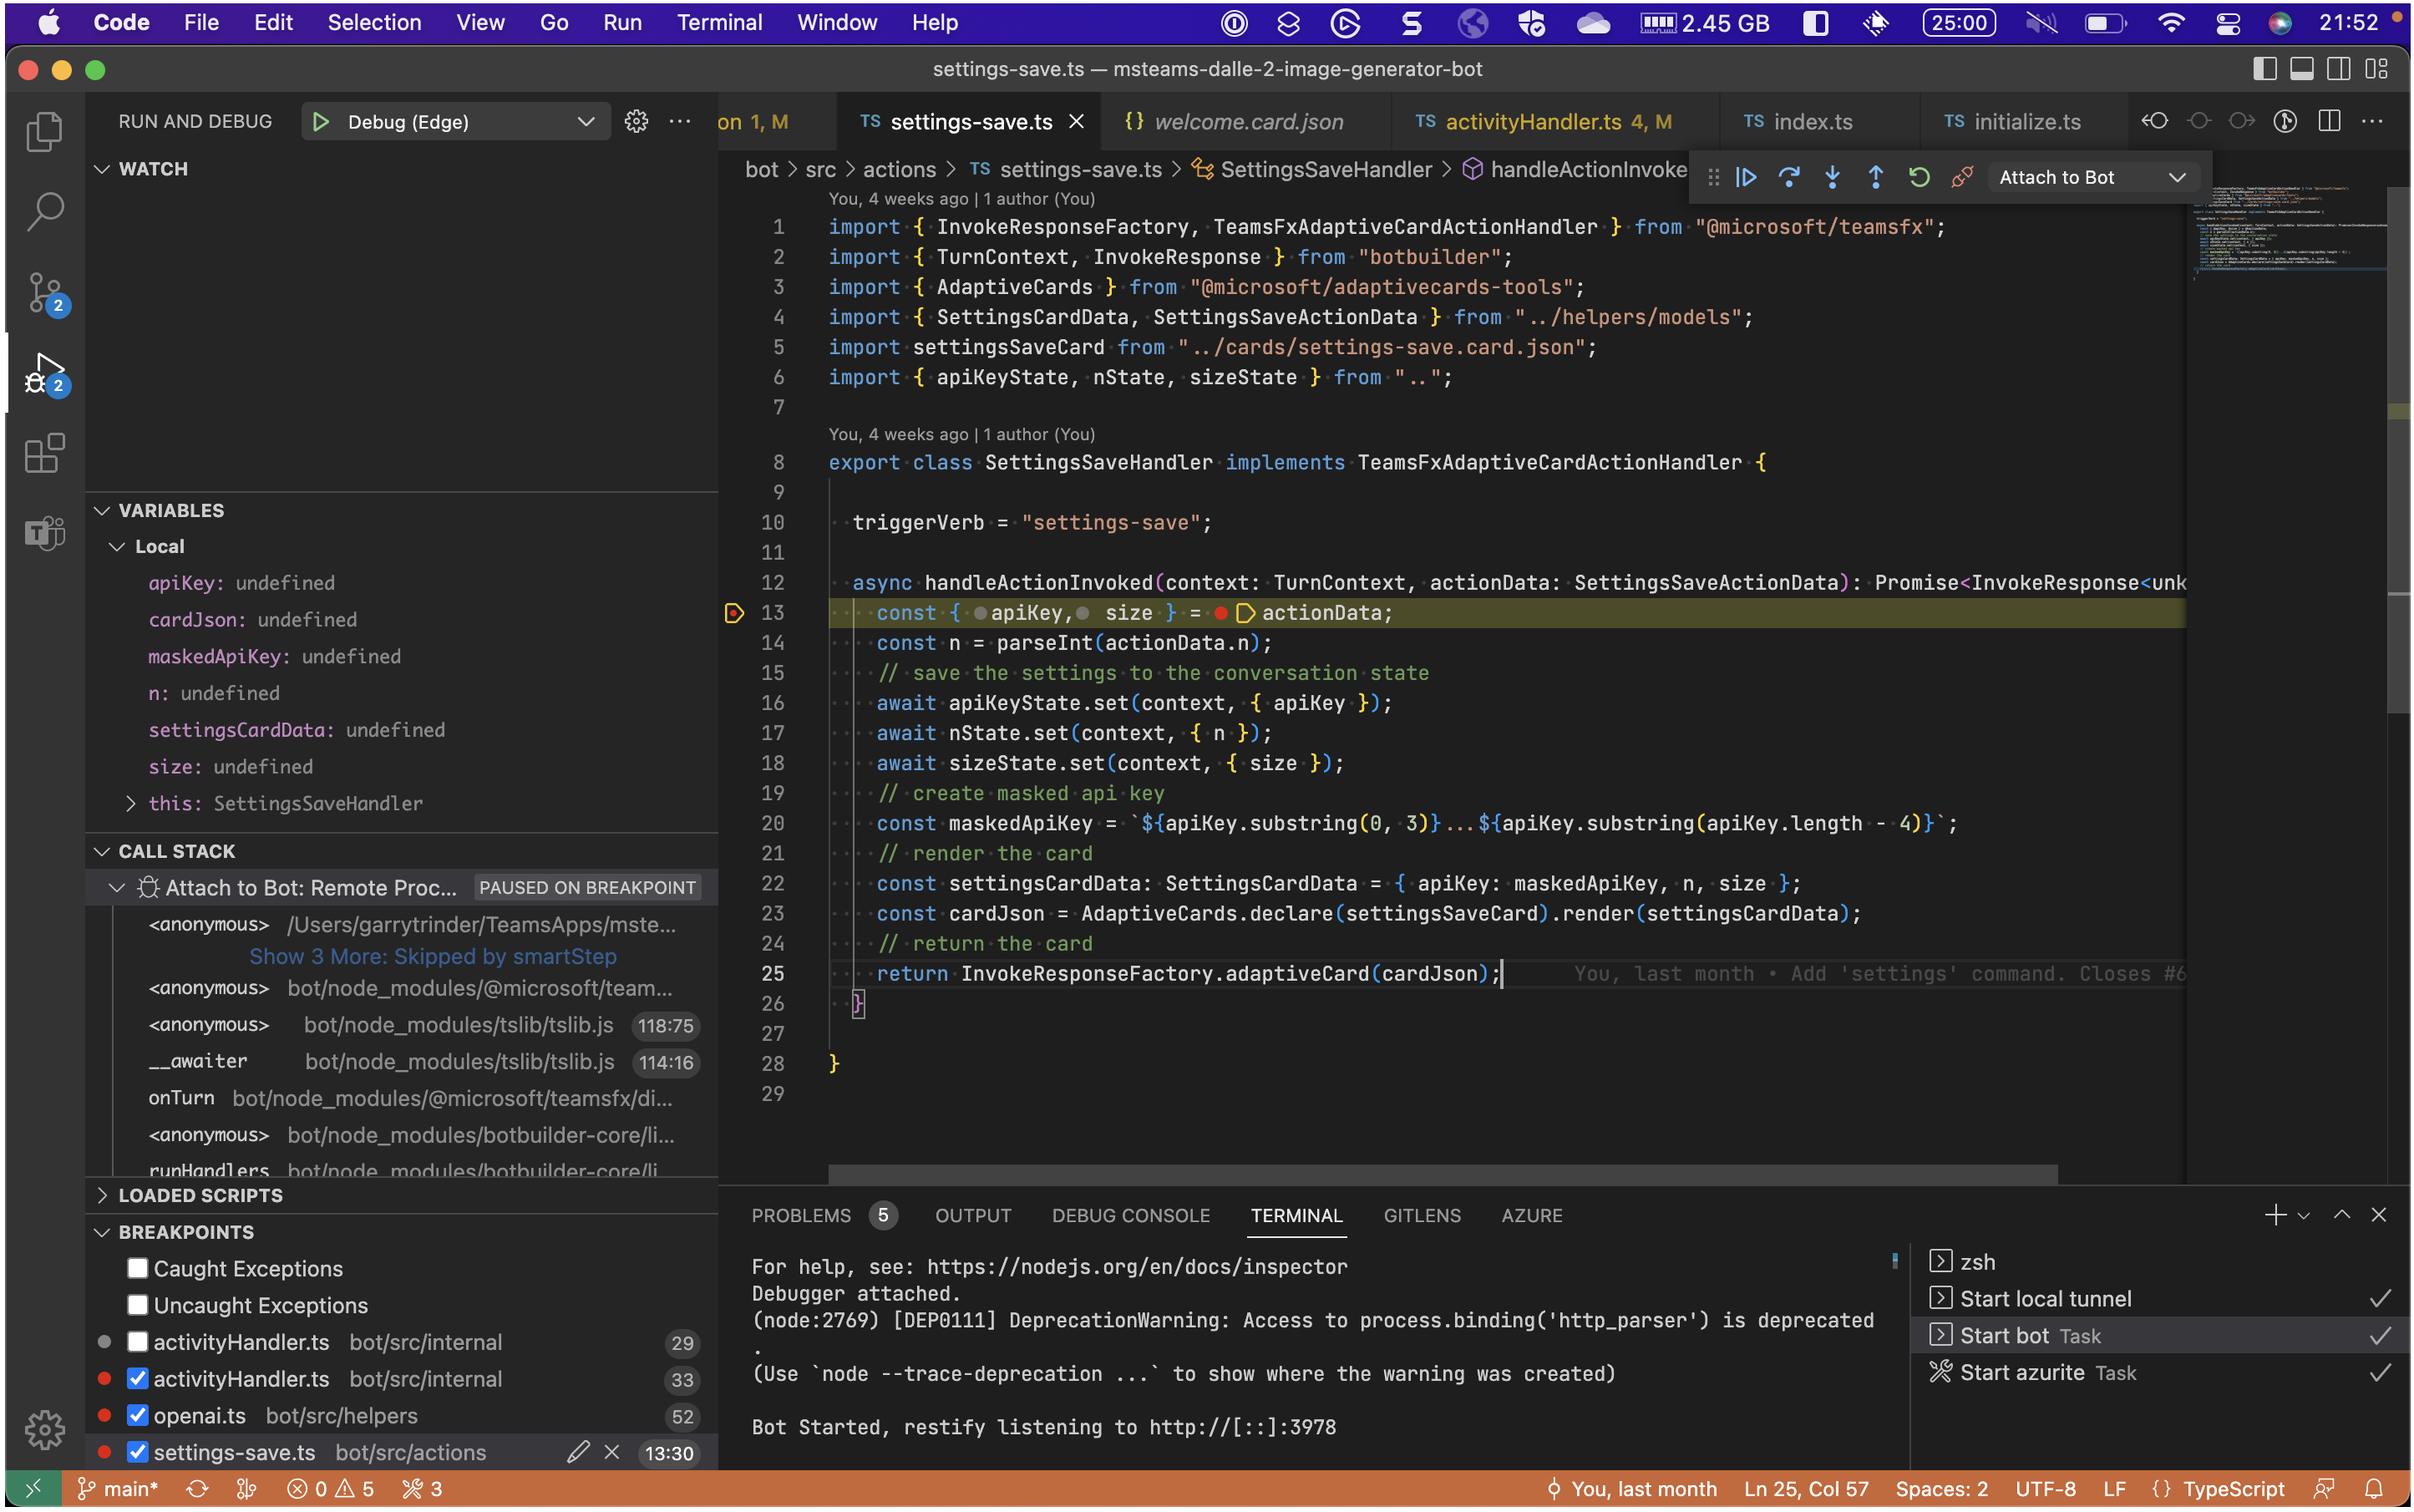Open Teams Toolkit in activity bar
2414x1512 pixels.
pos(44,532)
